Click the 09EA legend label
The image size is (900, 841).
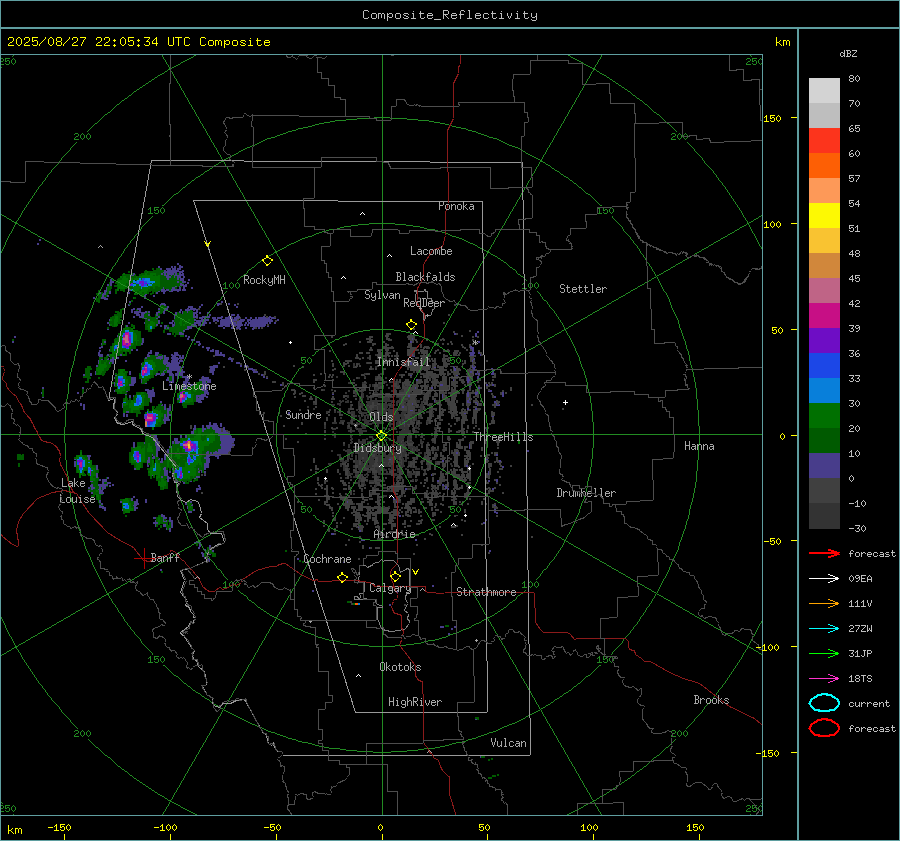(860, 579)
